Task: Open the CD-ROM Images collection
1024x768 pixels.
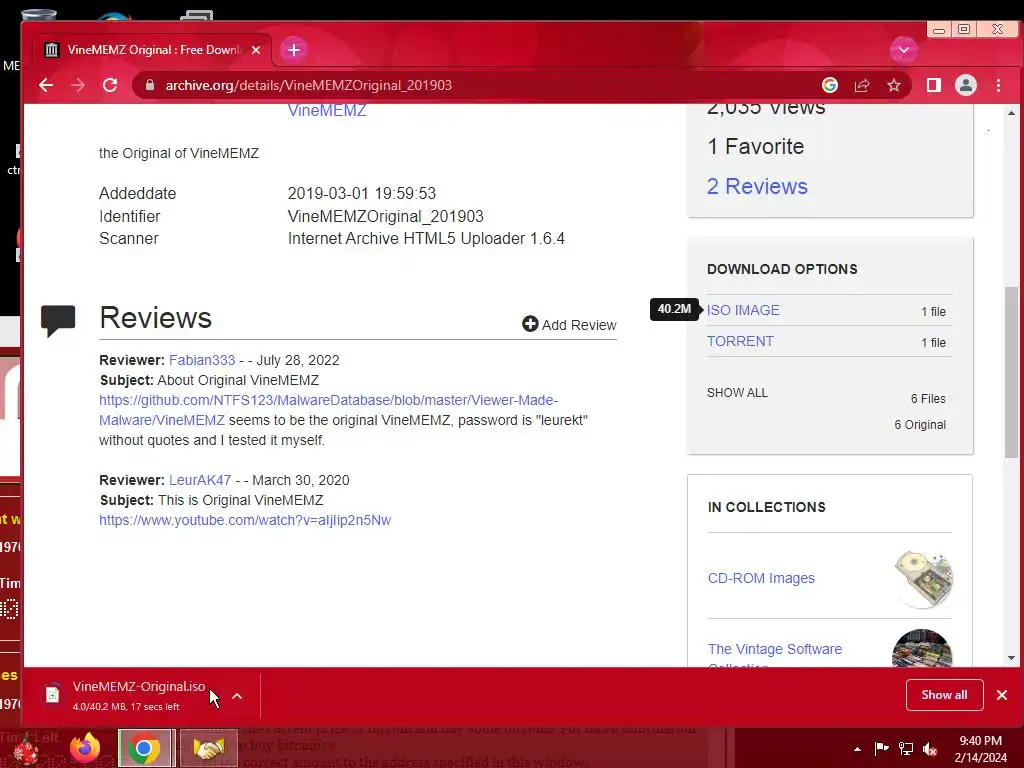Action: pos(761,579)
